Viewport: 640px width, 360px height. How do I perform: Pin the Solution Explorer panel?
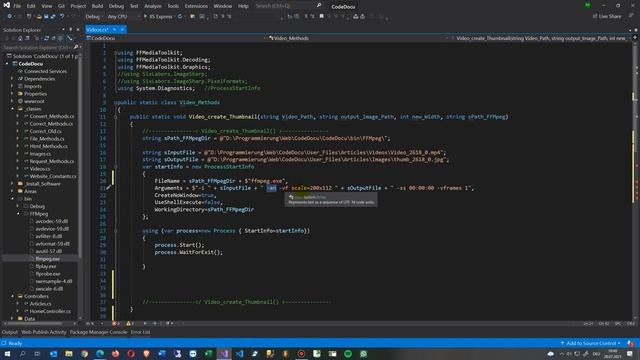point(71,30)
